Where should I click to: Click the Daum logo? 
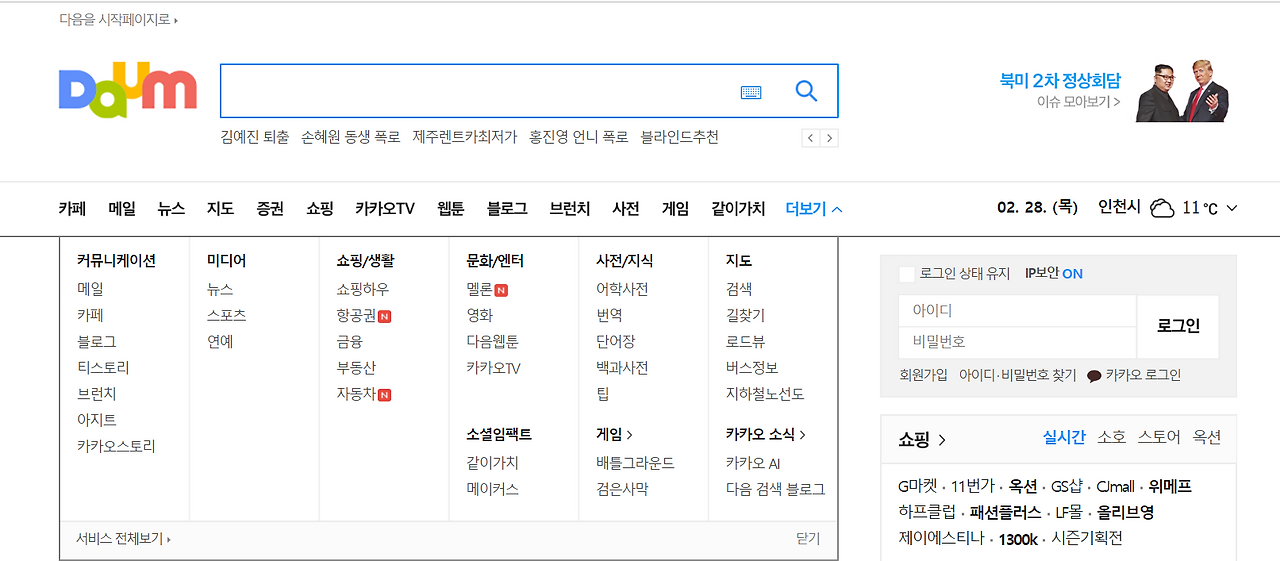(x=128, y=91)
